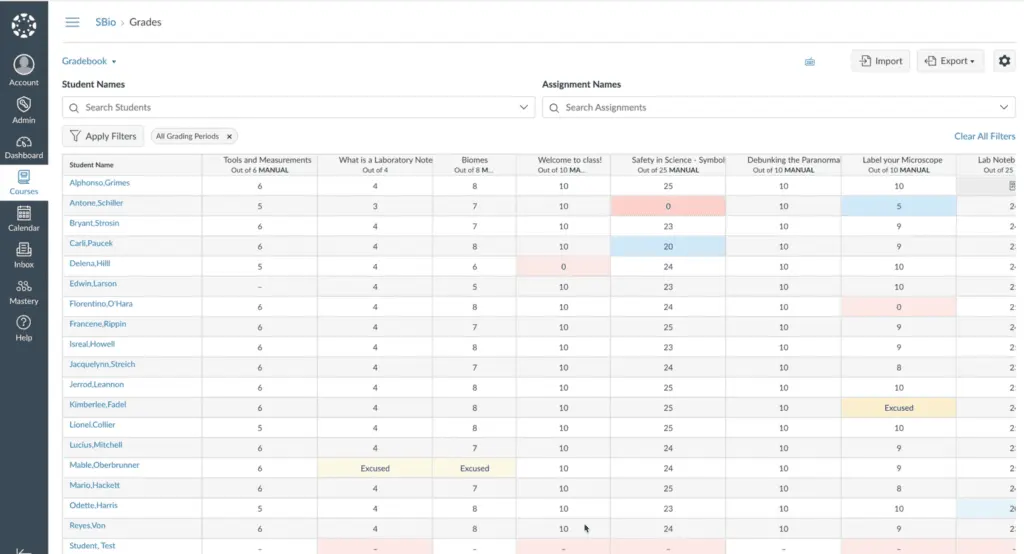Open student Mario,Hackett

coord(94,485)
